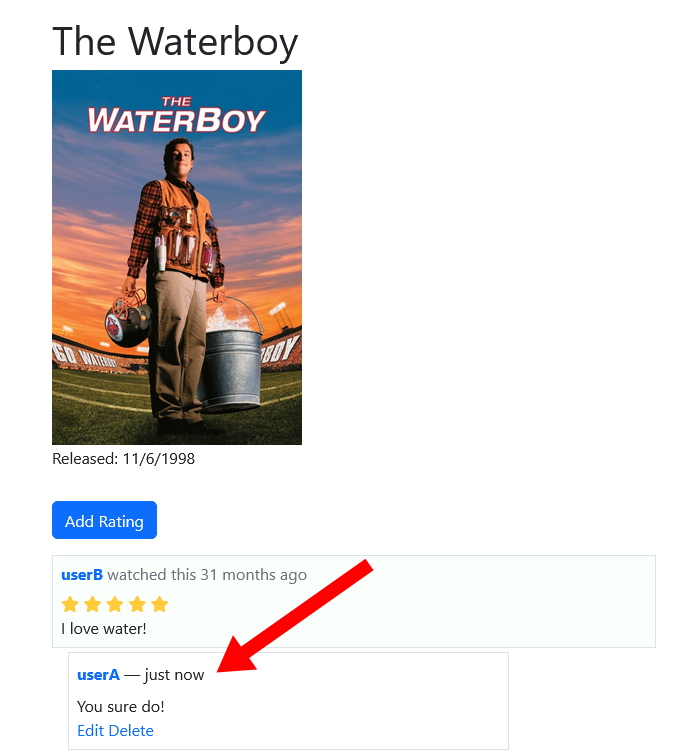Click the 'You sure do!' reply text
Screen dimensions: 687x753
pyautogui.click(x=121, y=706)
